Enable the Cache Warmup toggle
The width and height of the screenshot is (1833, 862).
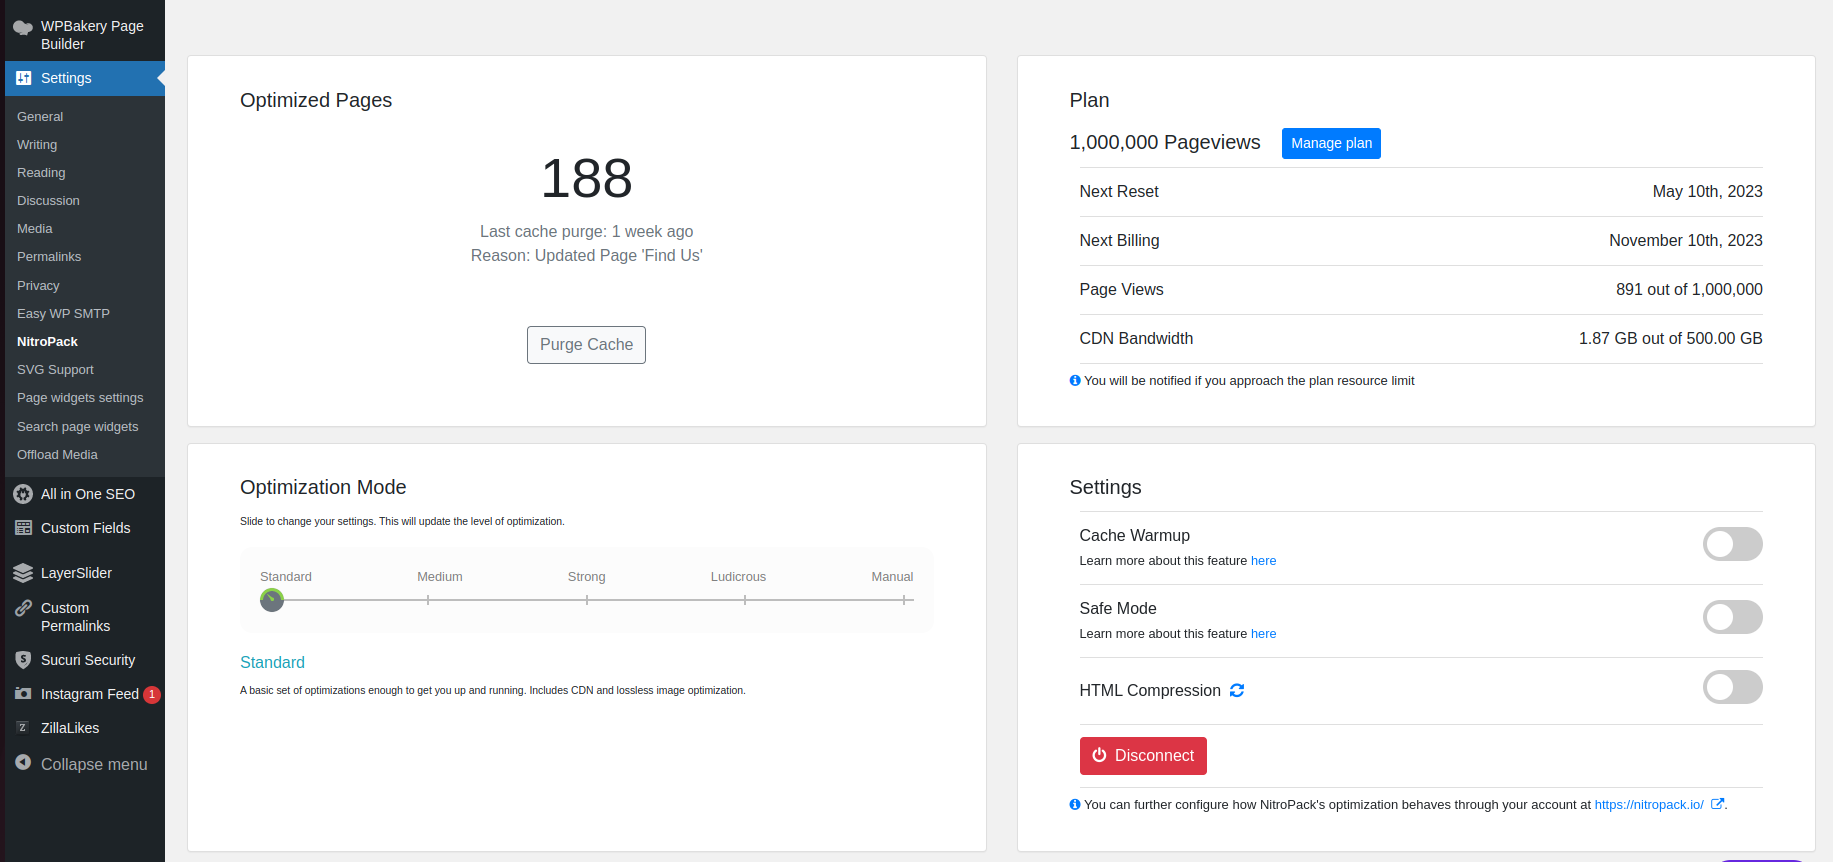1732,544
